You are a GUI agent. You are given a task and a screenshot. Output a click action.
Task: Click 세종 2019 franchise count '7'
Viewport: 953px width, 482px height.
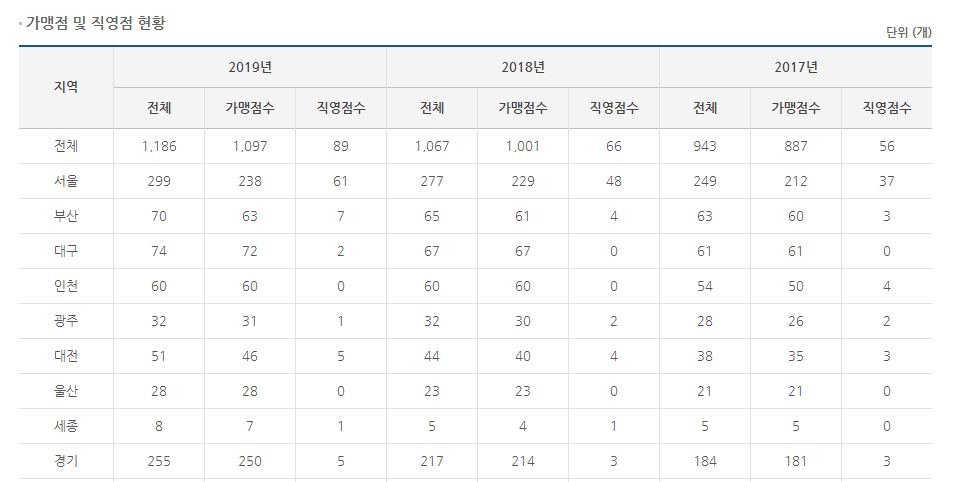coord(250,427)
